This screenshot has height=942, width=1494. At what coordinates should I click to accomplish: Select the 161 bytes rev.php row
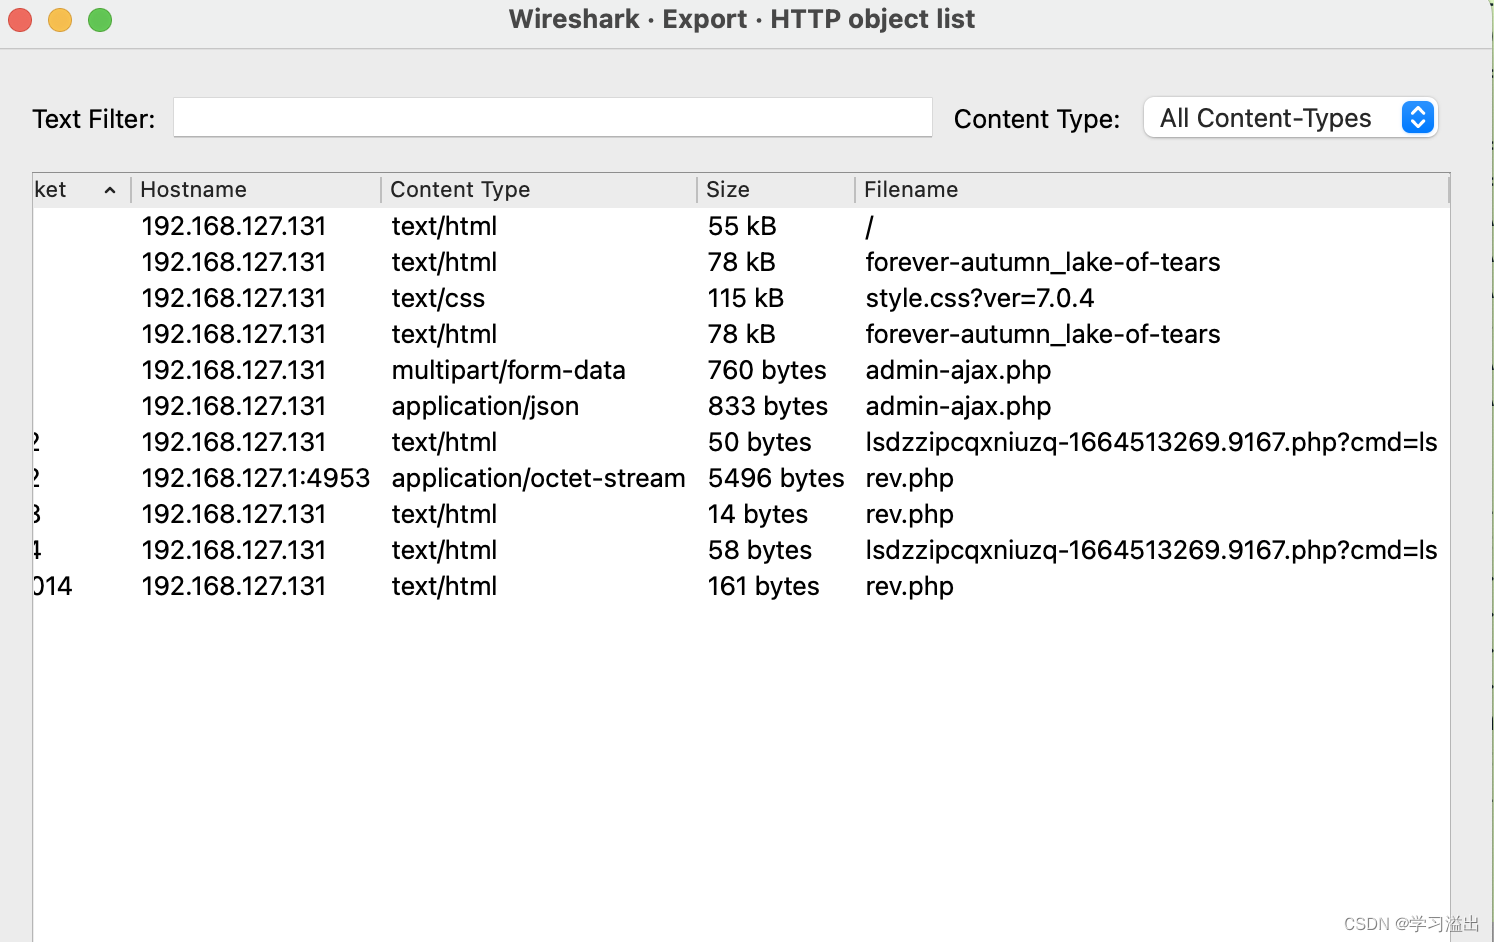pyautogui.click(x=741, y=586)
